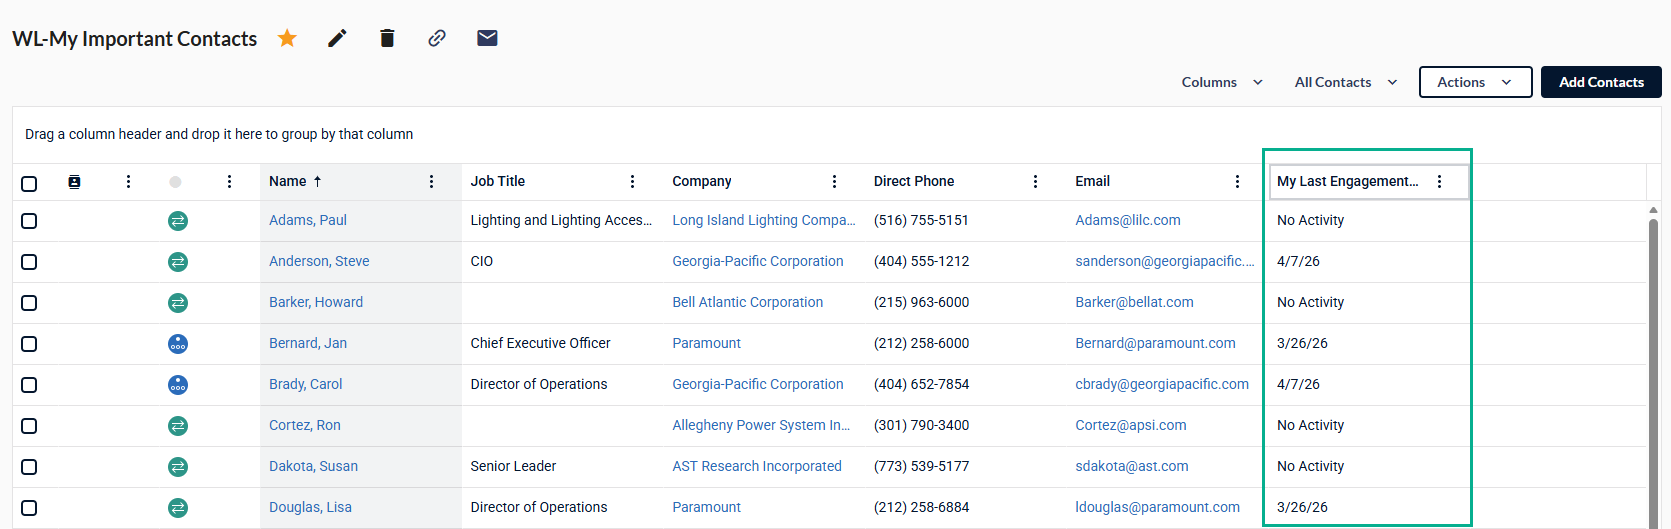This screenshot has height=529, width=1671.
Task: Sort by My Last Engagement column header
Action: tap(1348, 181)
